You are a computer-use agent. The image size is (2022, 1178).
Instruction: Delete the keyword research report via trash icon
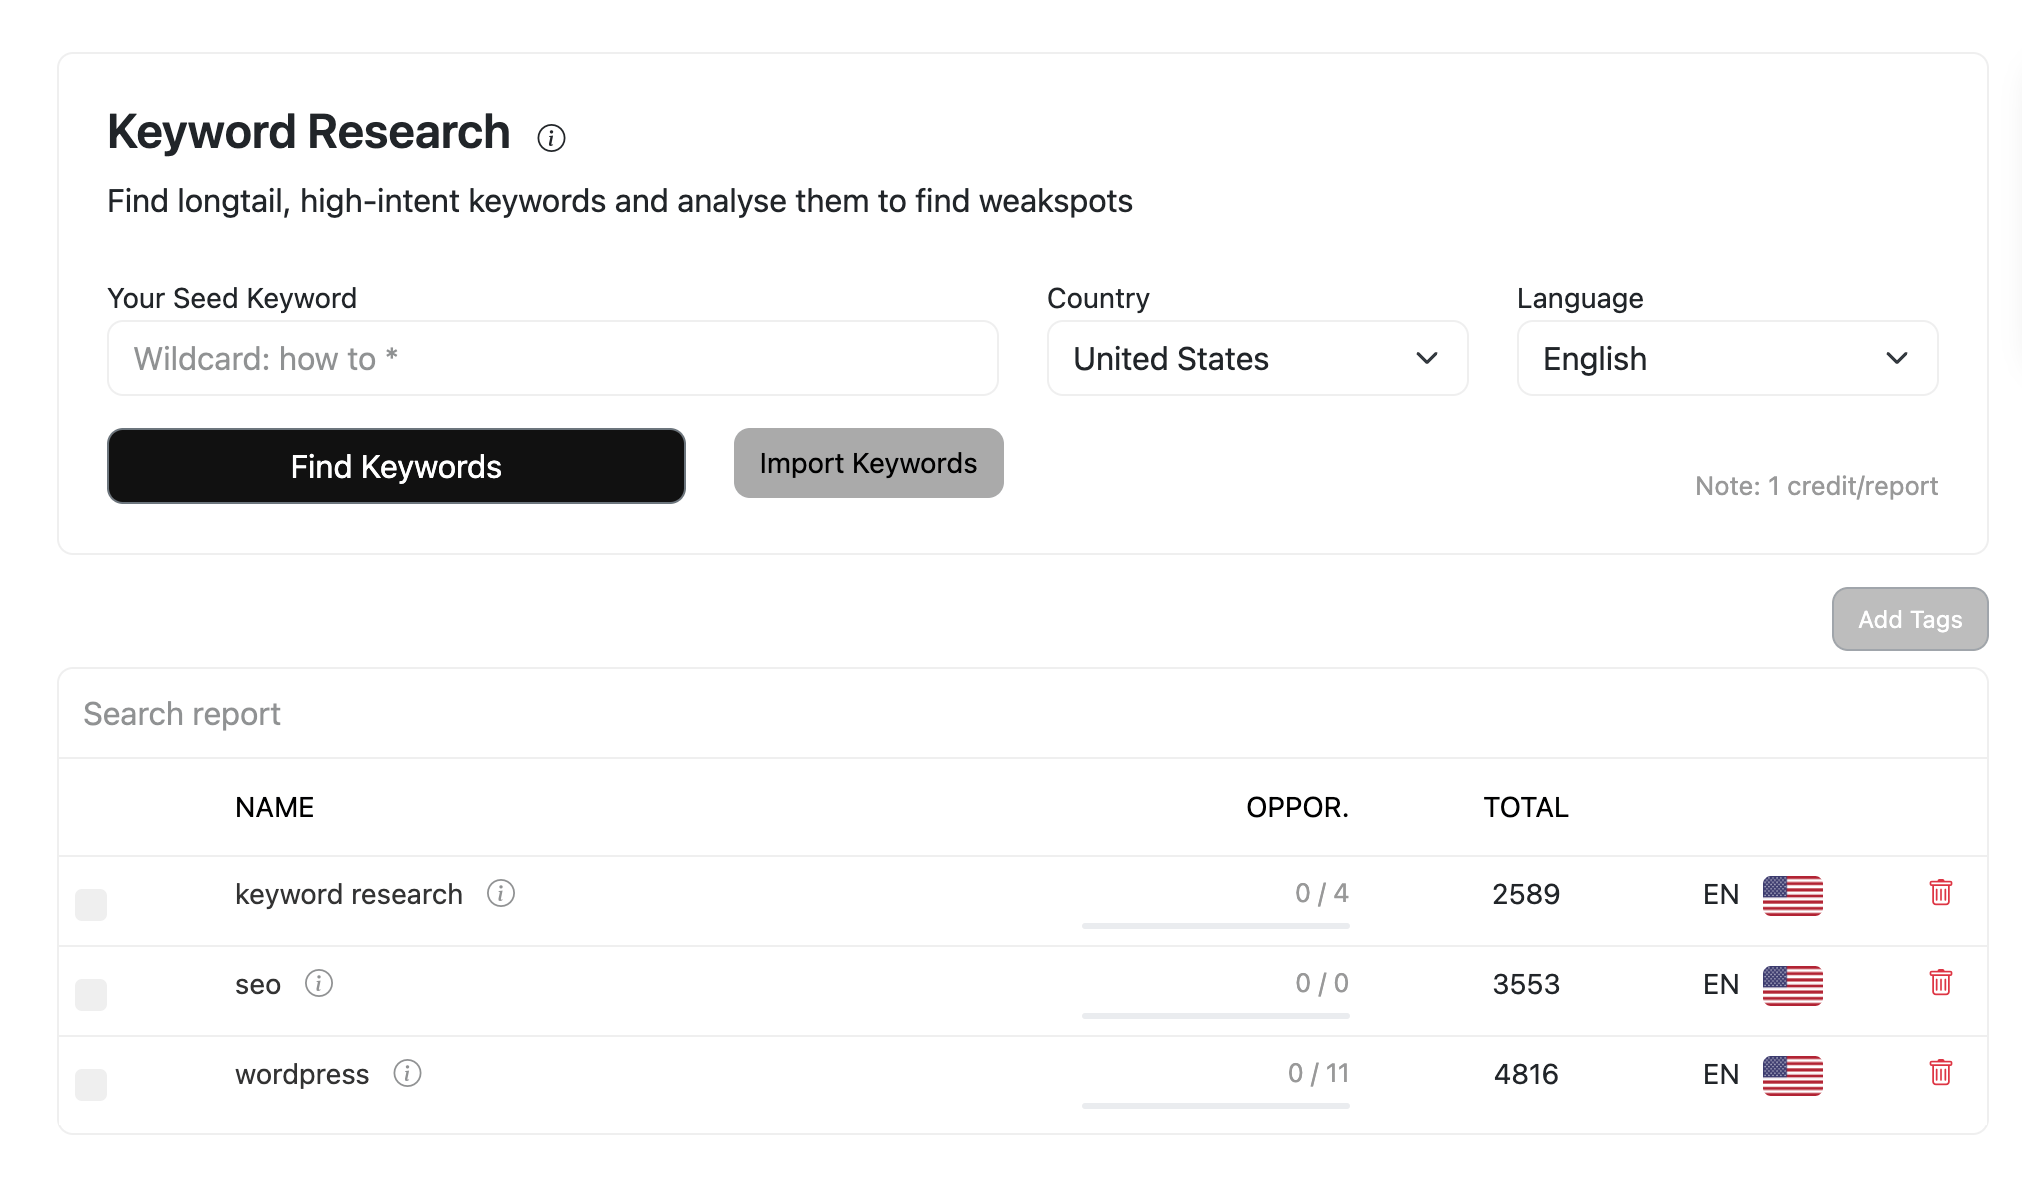click(1939, 894)
